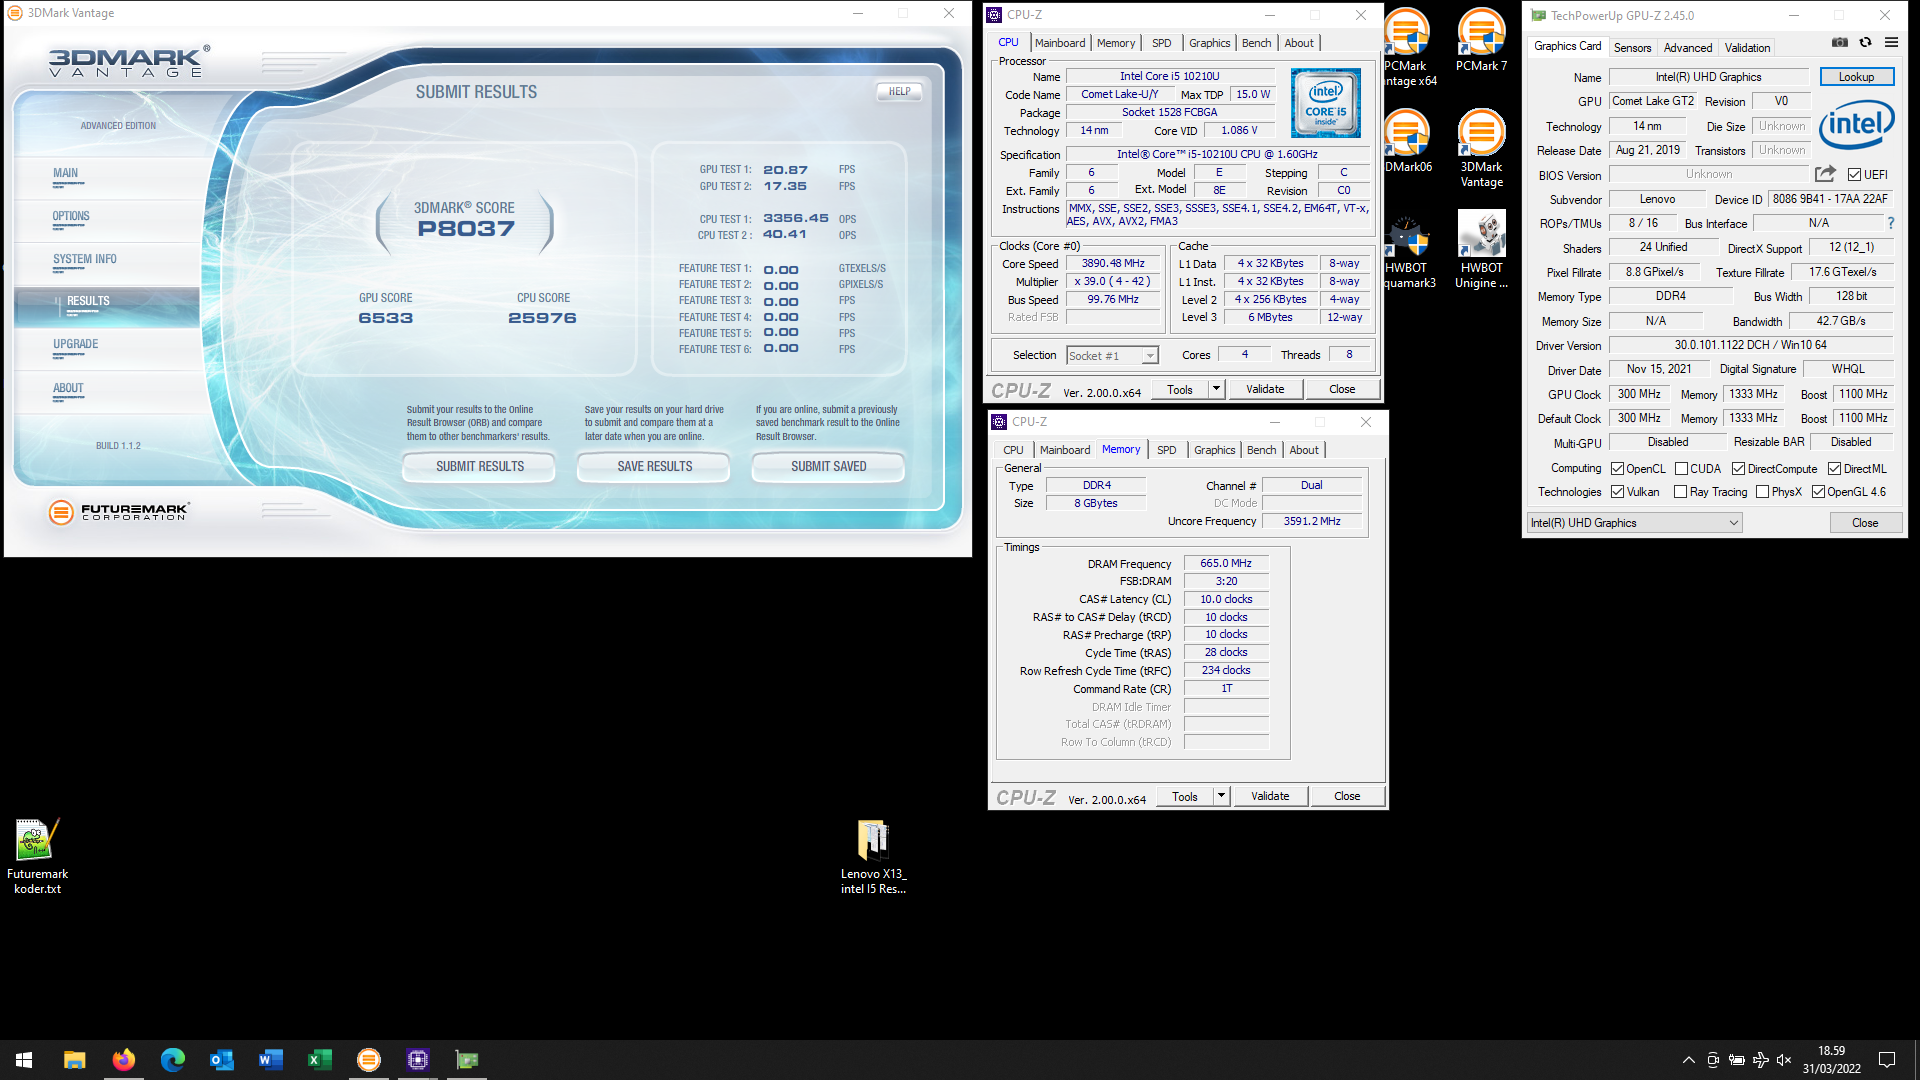Viewport: 1920px width, 1080px height.
Task: Switch to 3DMark Vantage taskbar icon
Action: coord(369,1060)
